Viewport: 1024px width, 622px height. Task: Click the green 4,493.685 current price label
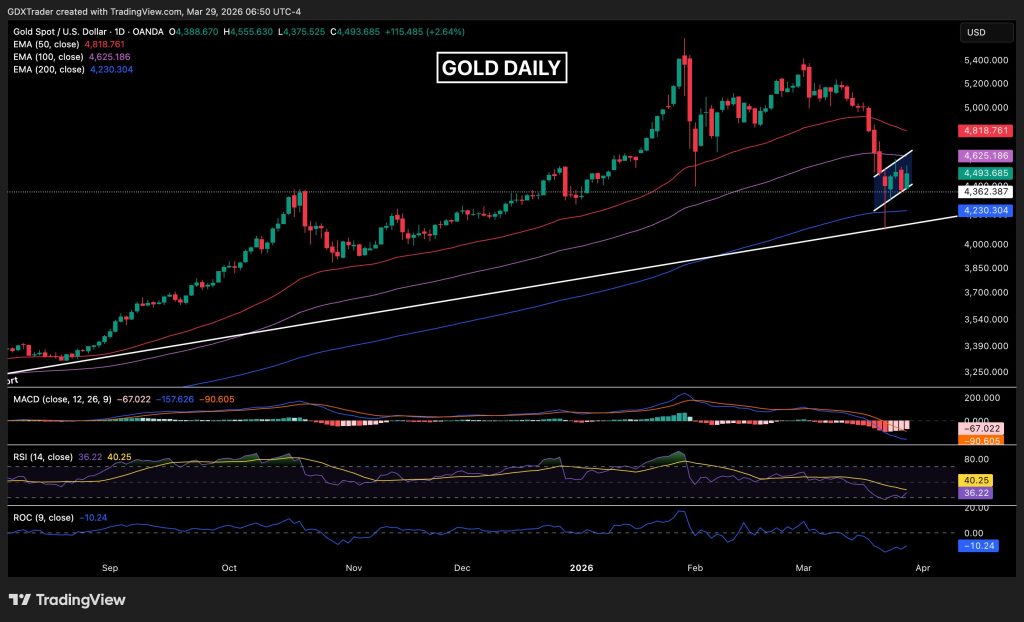pos(985,173)
